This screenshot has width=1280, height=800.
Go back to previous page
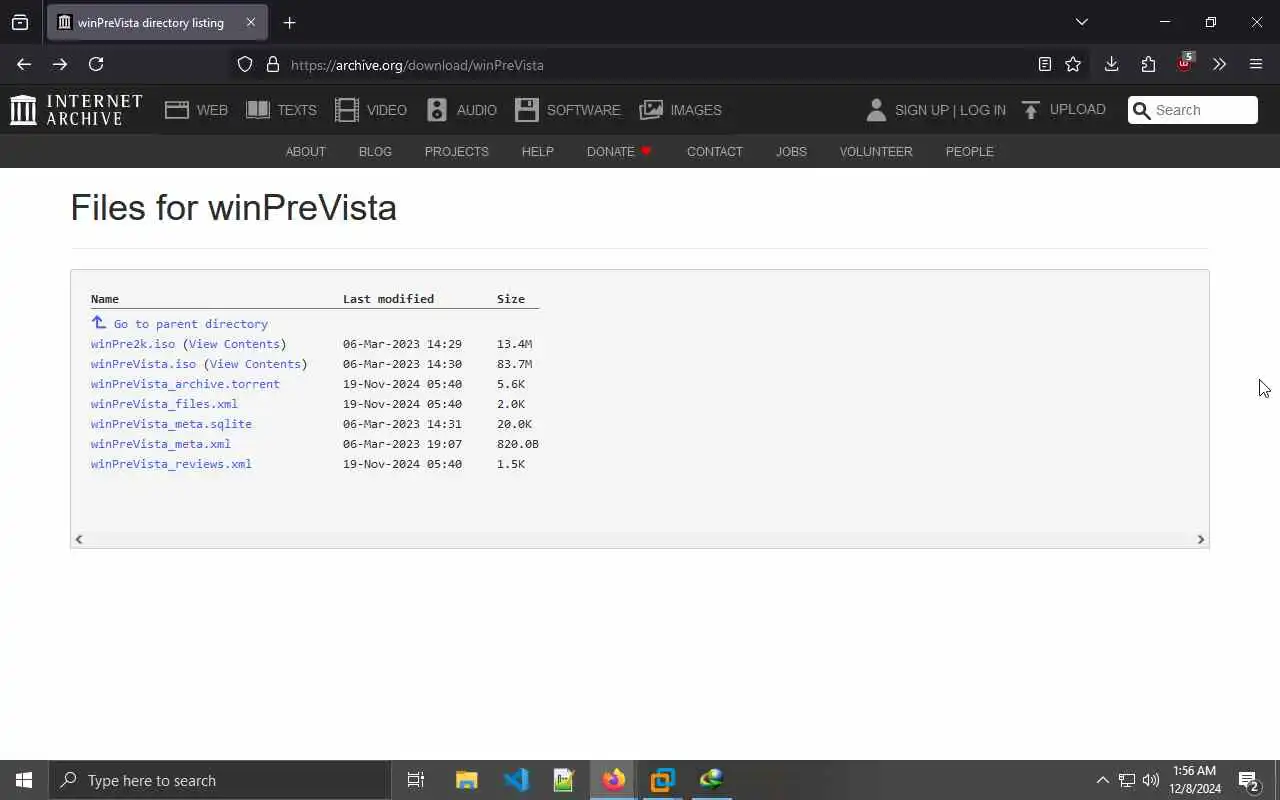click(24, 64)
